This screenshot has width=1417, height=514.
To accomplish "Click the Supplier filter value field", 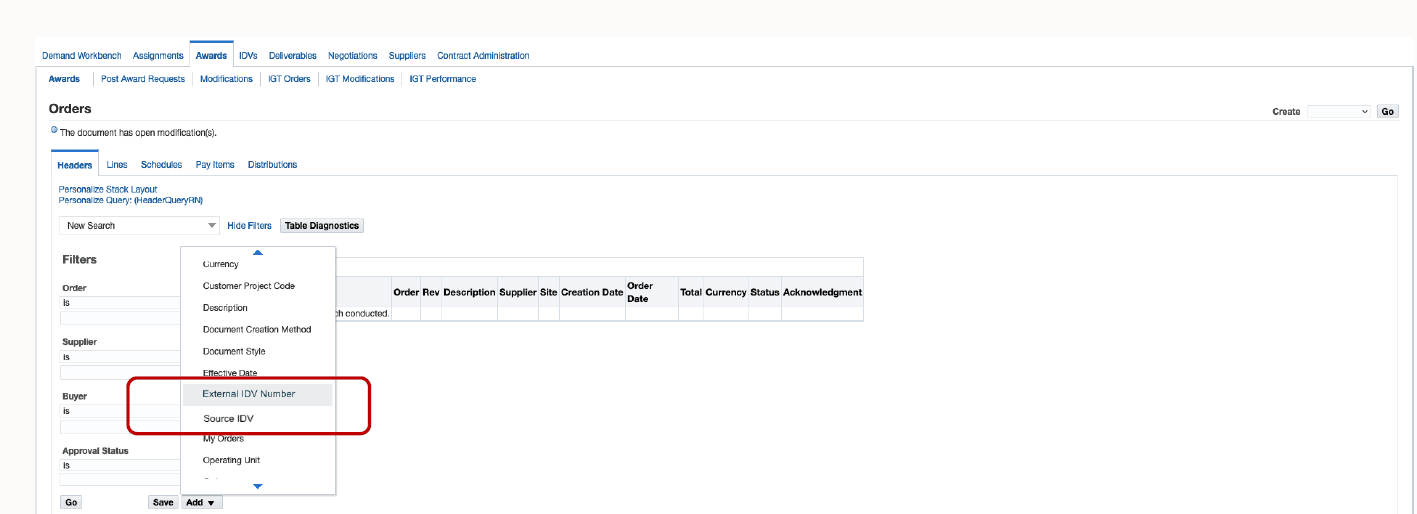I will pyautogui.click(x=120, y=372).
